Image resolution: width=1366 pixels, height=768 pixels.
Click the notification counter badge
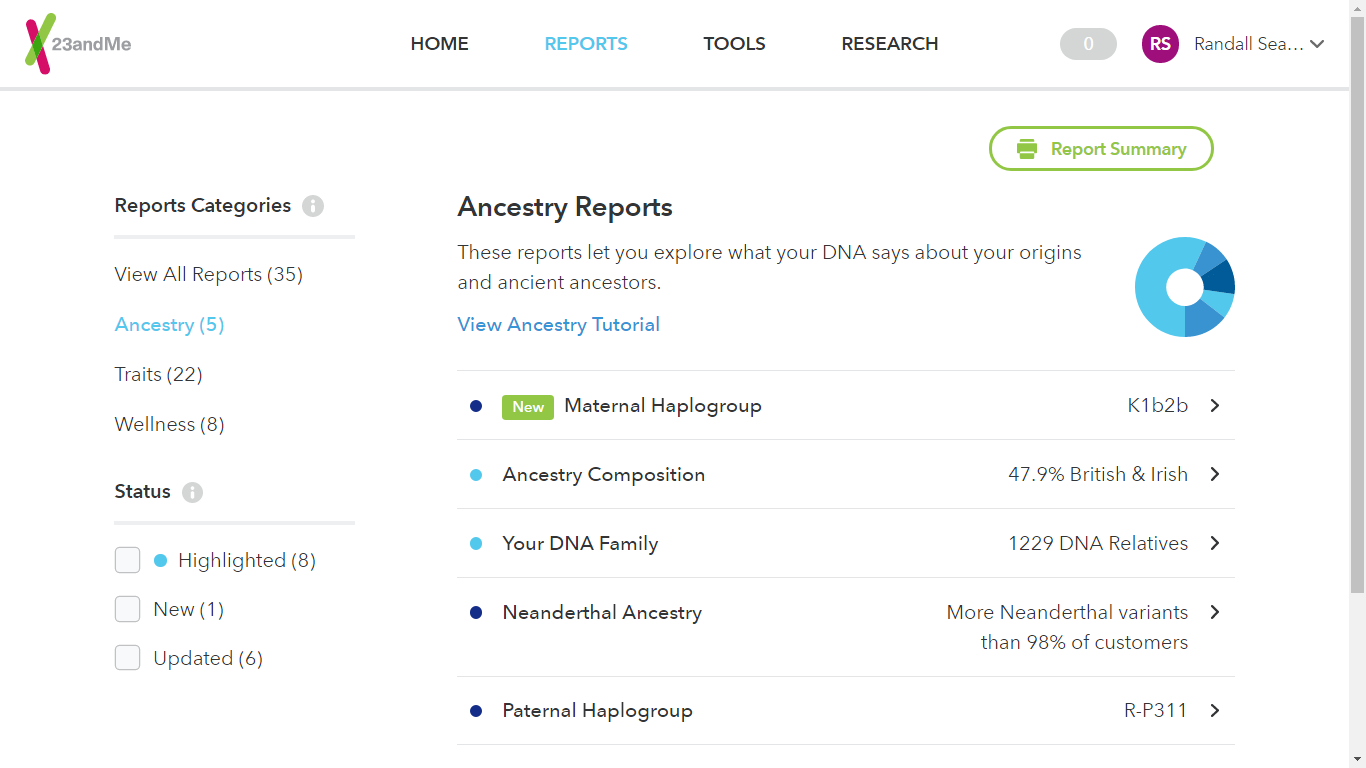[x=1088, y=44]
